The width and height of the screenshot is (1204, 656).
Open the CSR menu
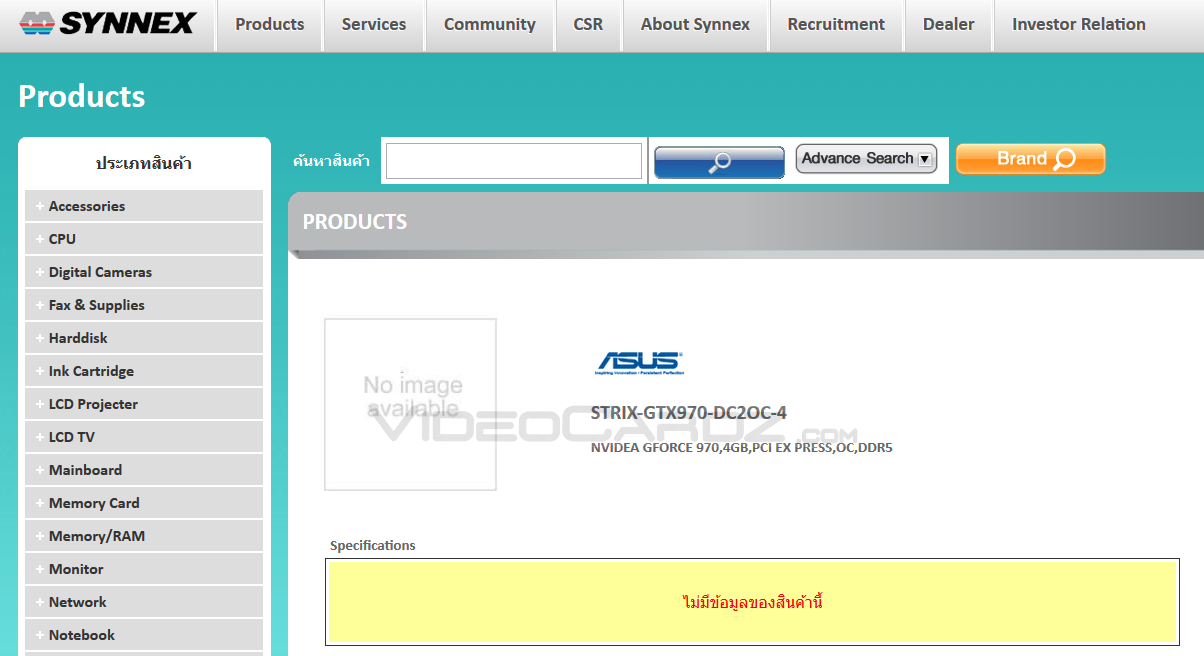pyautogui.click(x=588, y=24)
